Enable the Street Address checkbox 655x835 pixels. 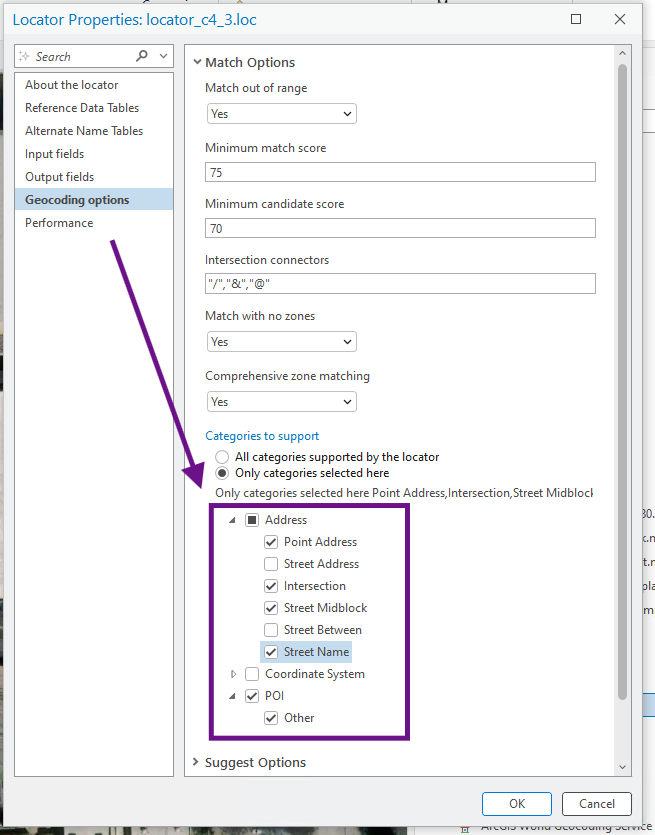(x=271, y=564)
